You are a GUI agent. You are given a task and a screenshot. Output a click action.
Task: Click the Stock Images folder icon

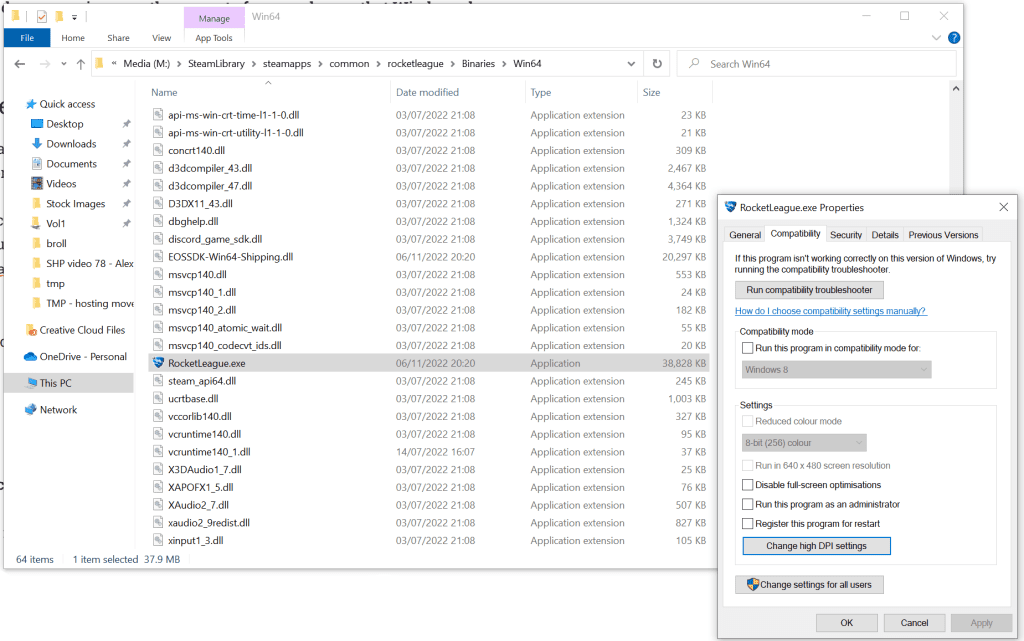coord(37,203)
